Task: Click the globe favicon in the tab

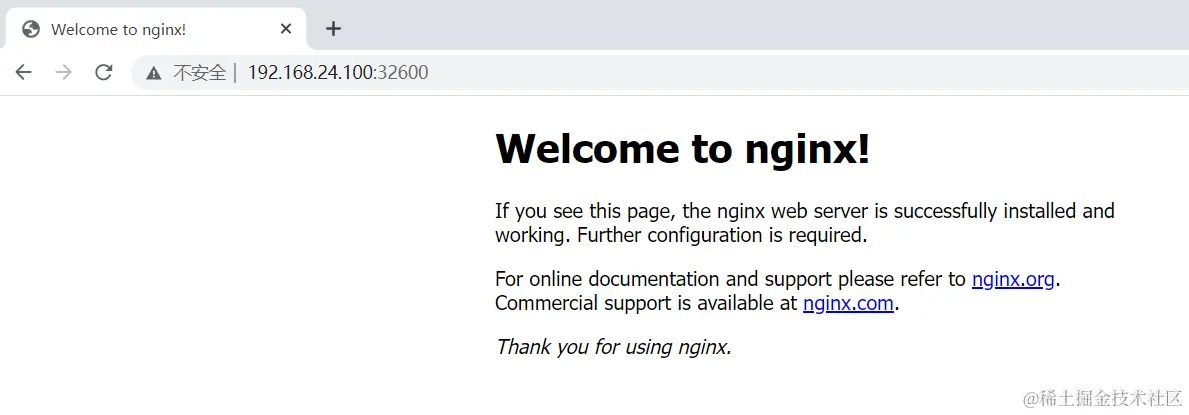Action: (x=31, y=29)
